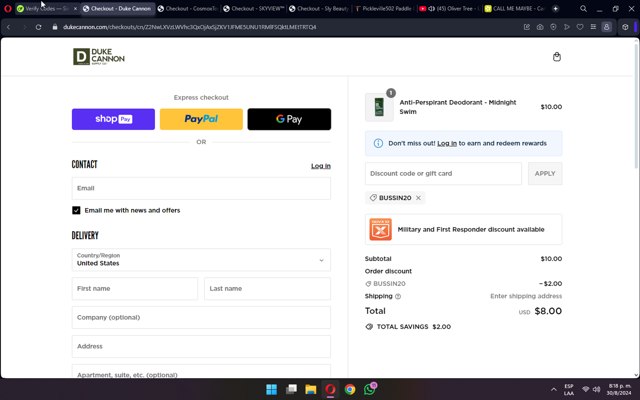This screenshot has width=640, height=400.
Task: Click the Company (optional) field
Action: click(x=201, y=318)
